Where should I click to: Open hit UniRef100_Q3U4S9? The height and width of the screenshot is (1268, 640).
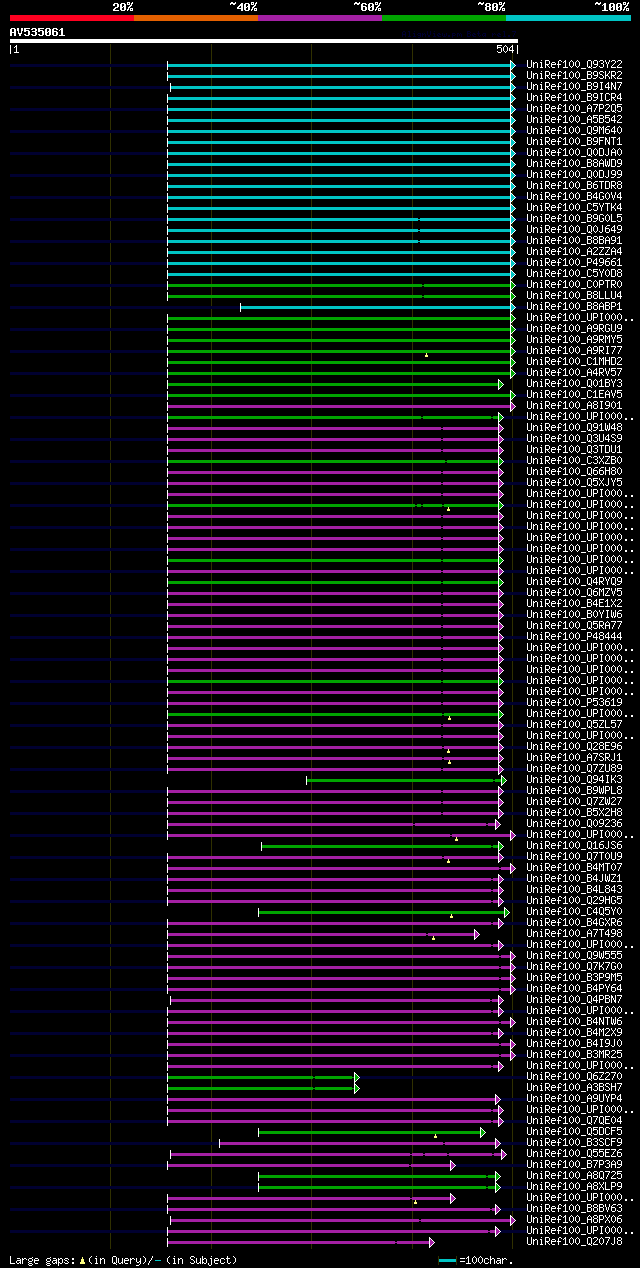[x=574, y=438]
